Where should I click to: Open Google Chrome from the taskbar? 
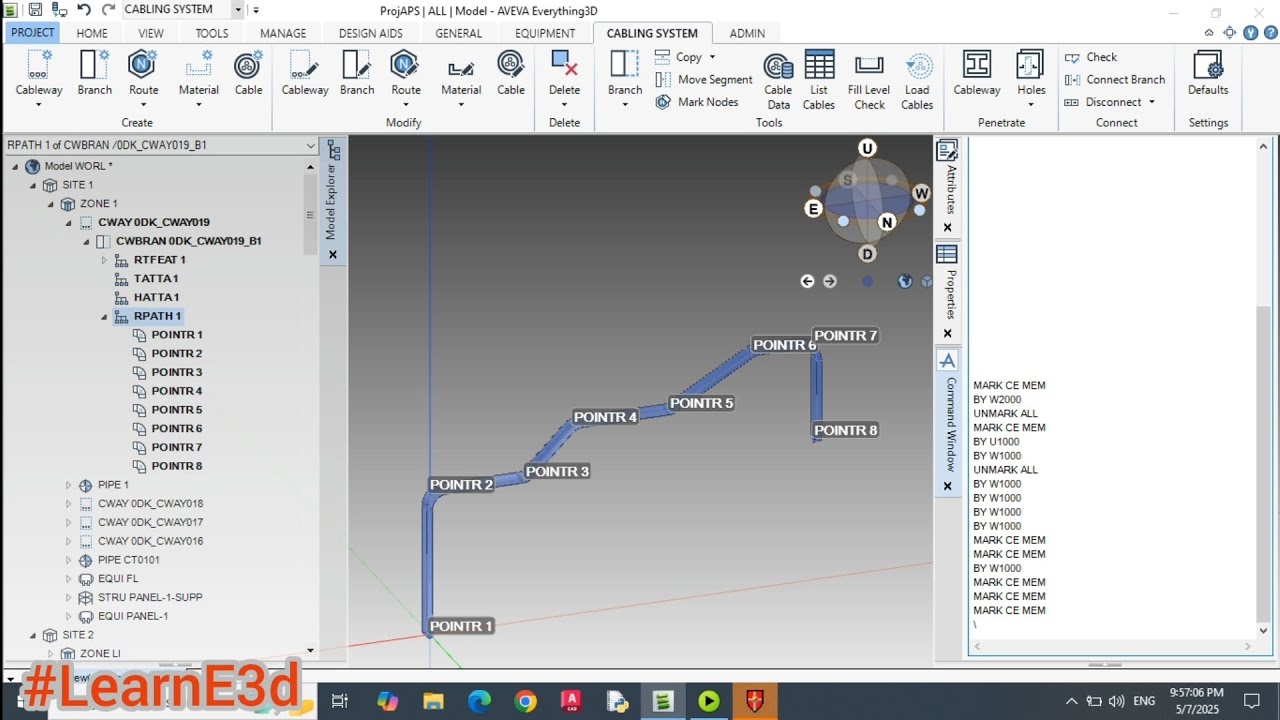tap(525, 701)
